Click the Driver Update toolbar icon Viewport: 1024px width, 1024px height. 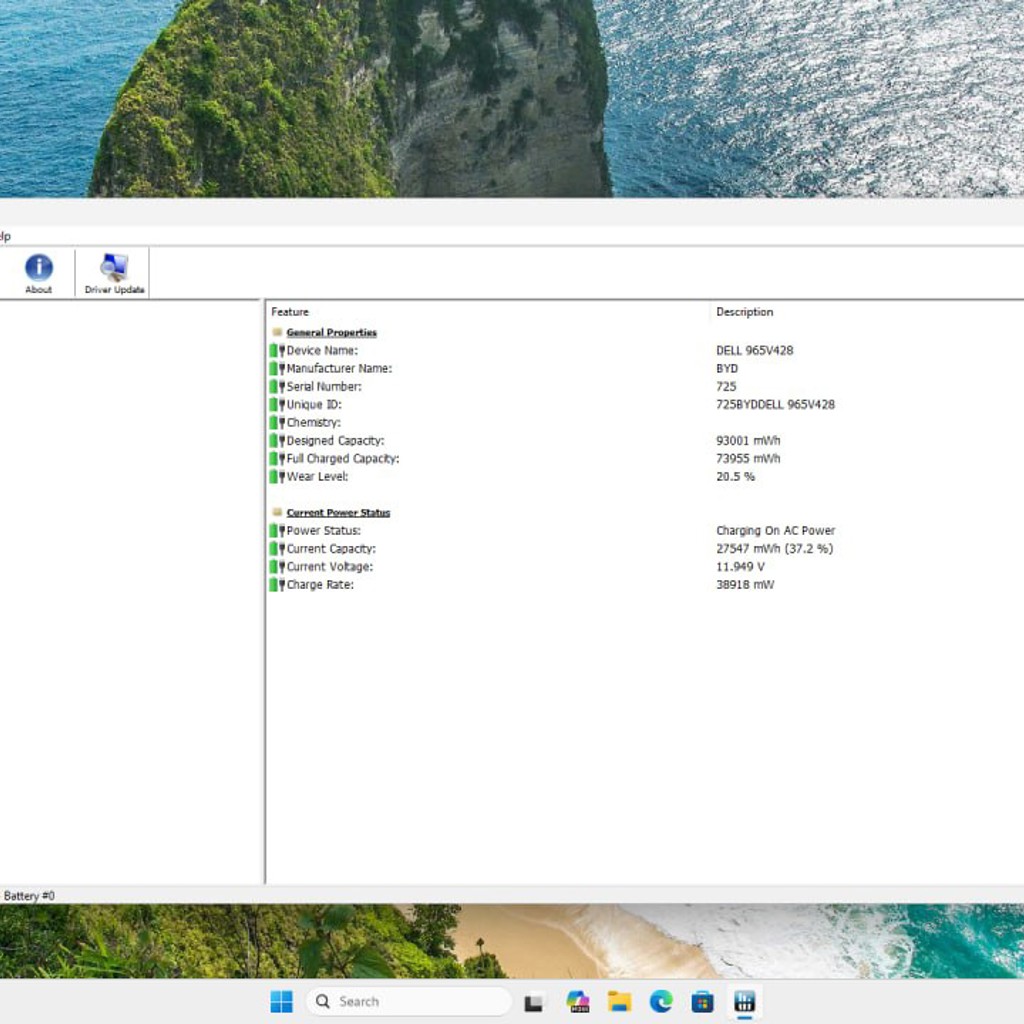114,273
